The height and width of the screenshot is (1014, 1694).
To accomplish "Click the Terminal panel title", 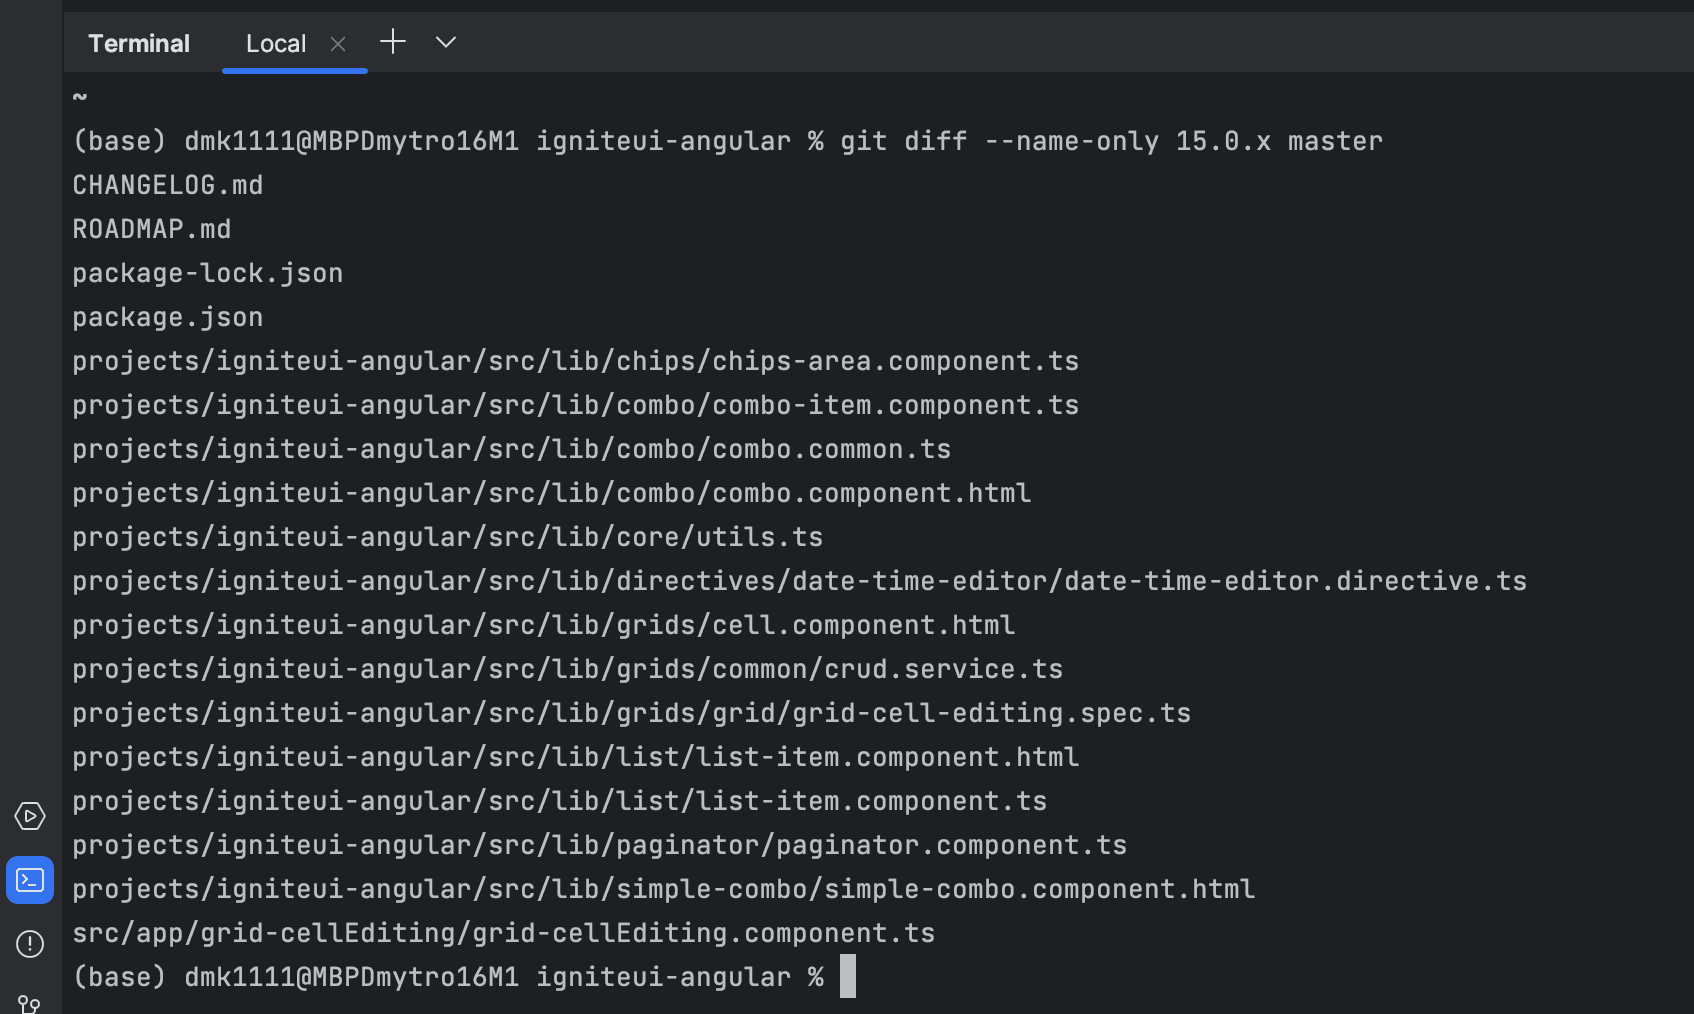I will 139,43.
